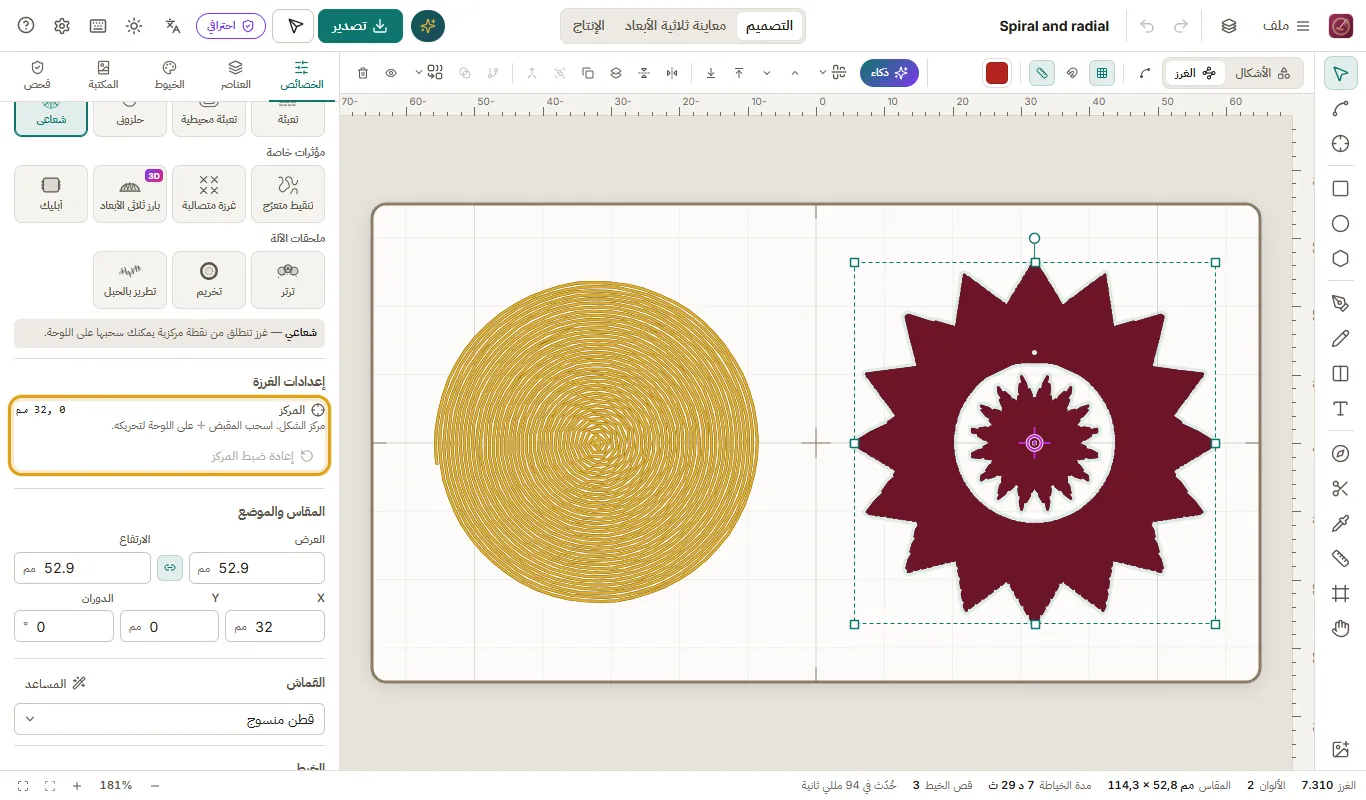
Task: Click the ذكاء AI button
Action: tap(889, 73)
